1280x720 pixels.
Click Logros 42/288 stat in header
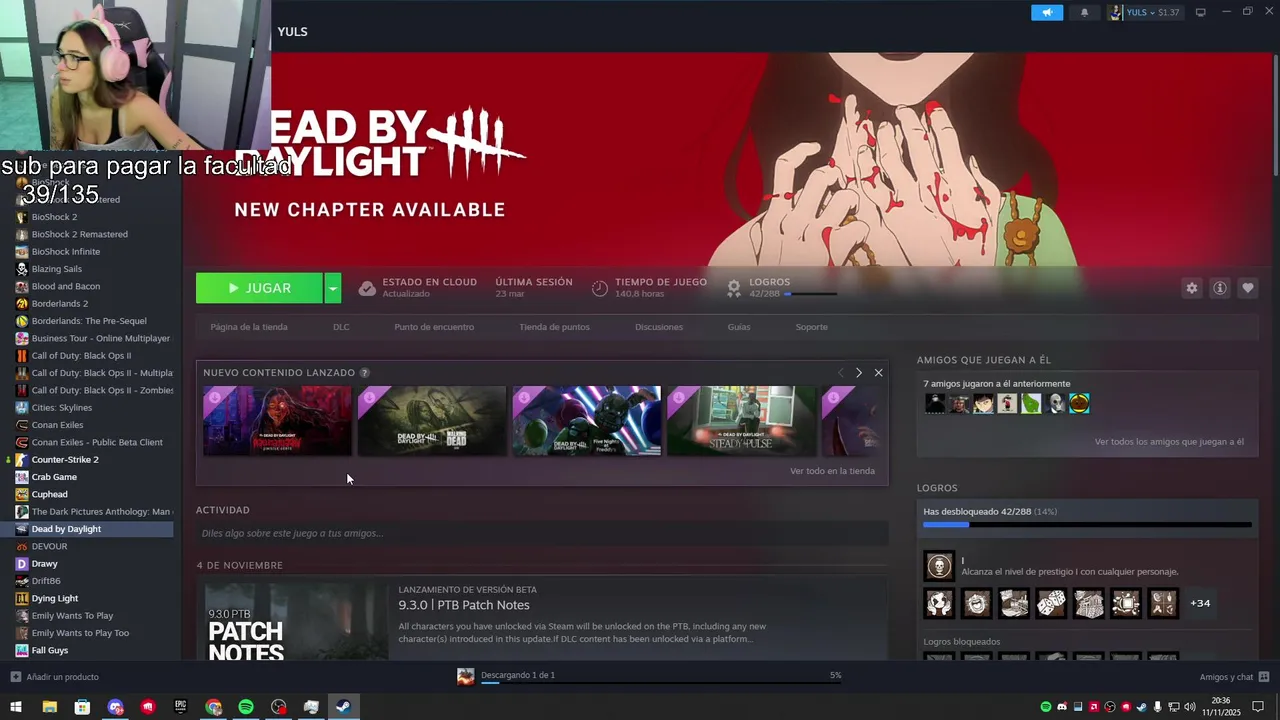coord(781,288)
